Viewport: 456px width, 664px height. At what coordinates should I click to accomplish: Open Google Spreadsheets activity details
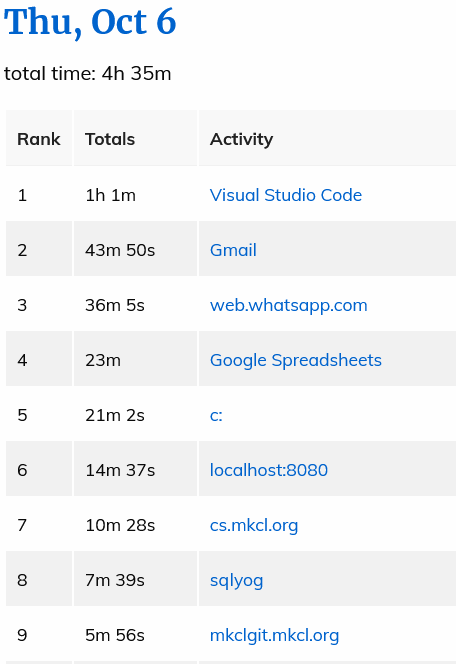(296, 360)
